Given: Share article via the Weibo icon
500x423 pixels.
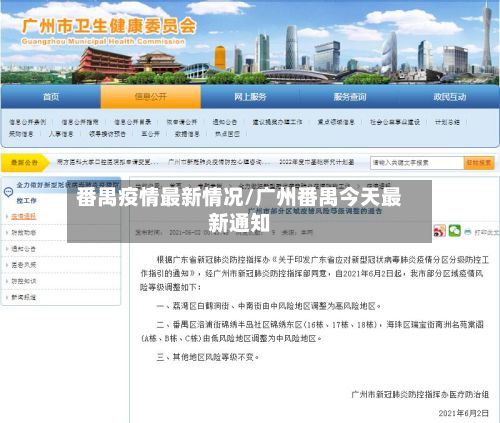Looking at the screenshot, I should tap(439, 231).
